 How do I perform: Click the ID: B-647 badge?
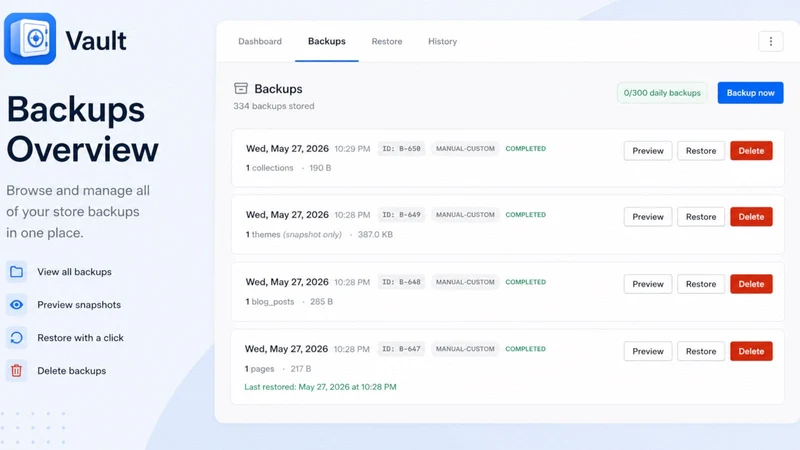(x=402, y=349)
